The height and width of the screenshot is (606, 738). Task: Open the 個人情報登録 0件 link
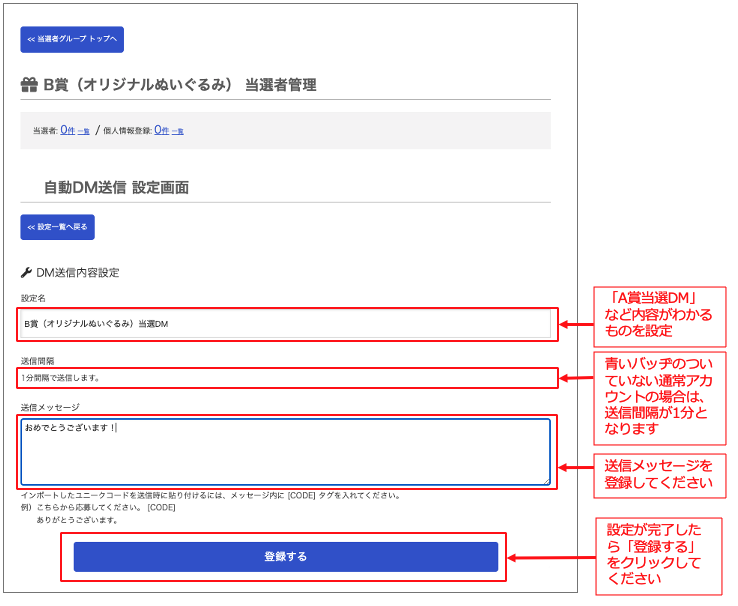161,130
